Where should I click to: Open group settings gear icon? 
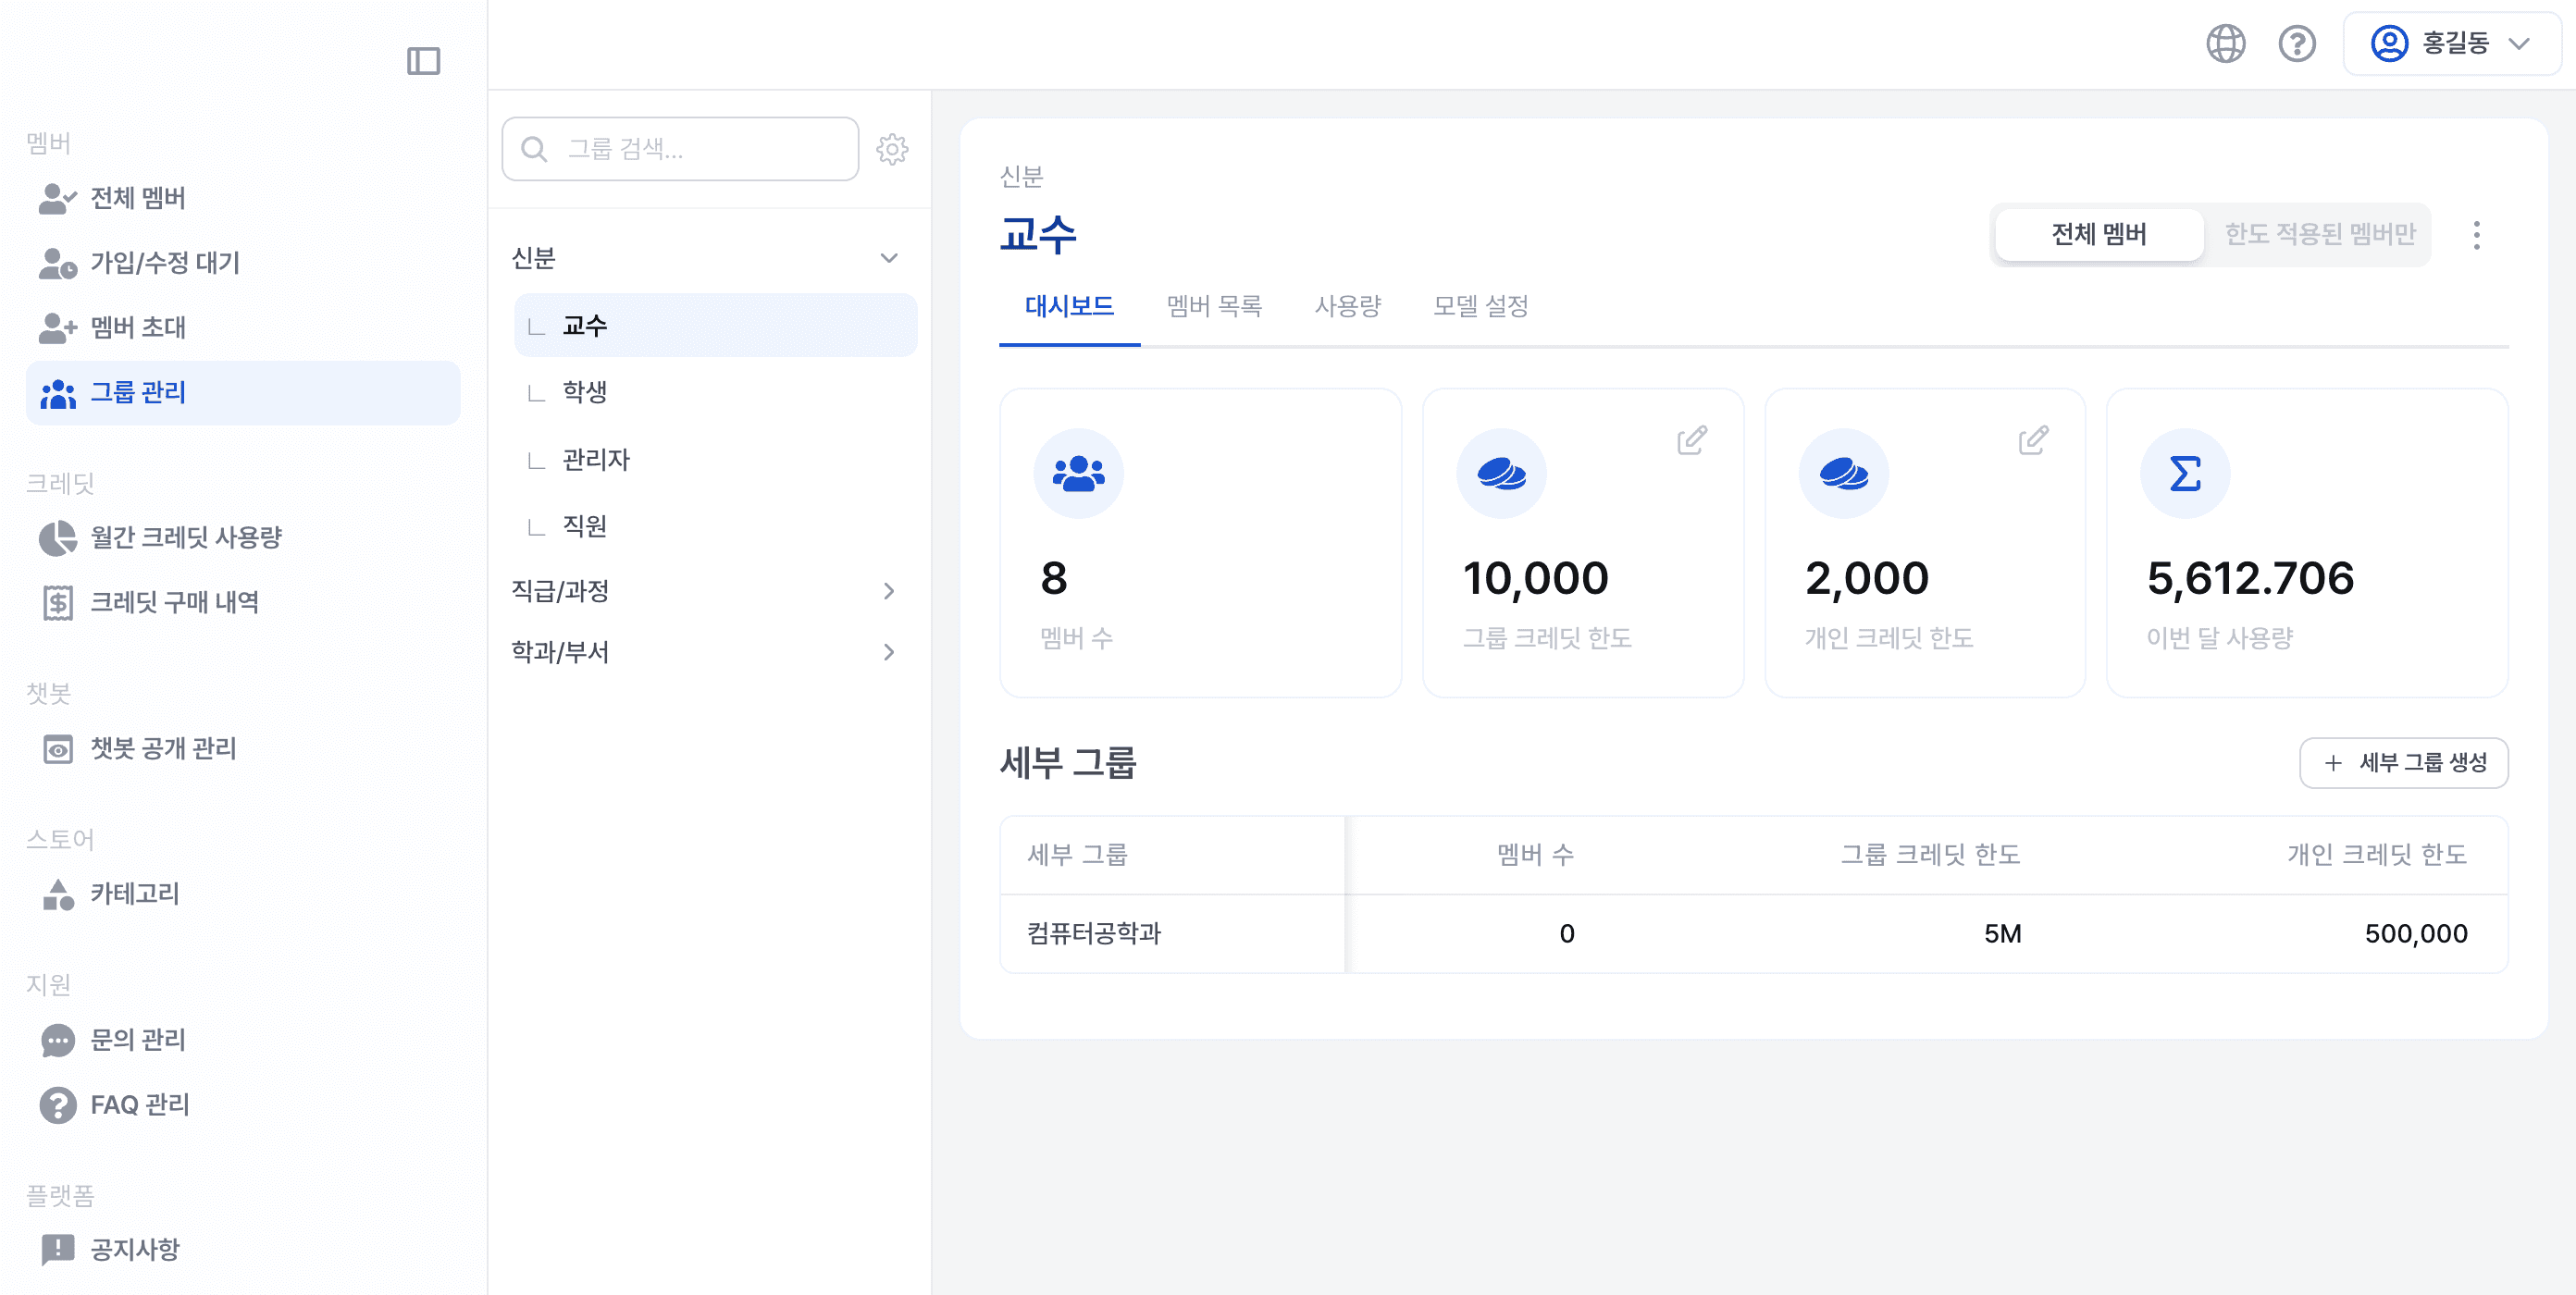click(892, 150)
